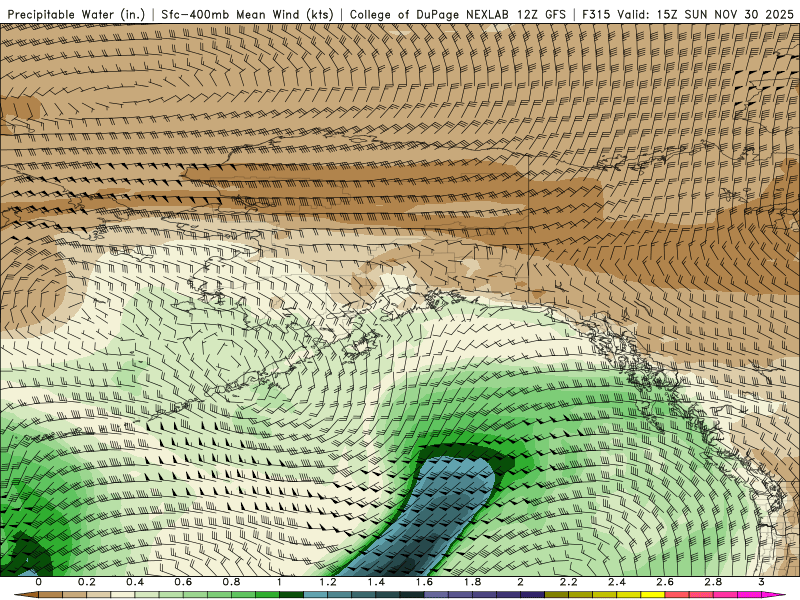
Task: Click the '0.8' color scale label
Action: coord(232,582)
